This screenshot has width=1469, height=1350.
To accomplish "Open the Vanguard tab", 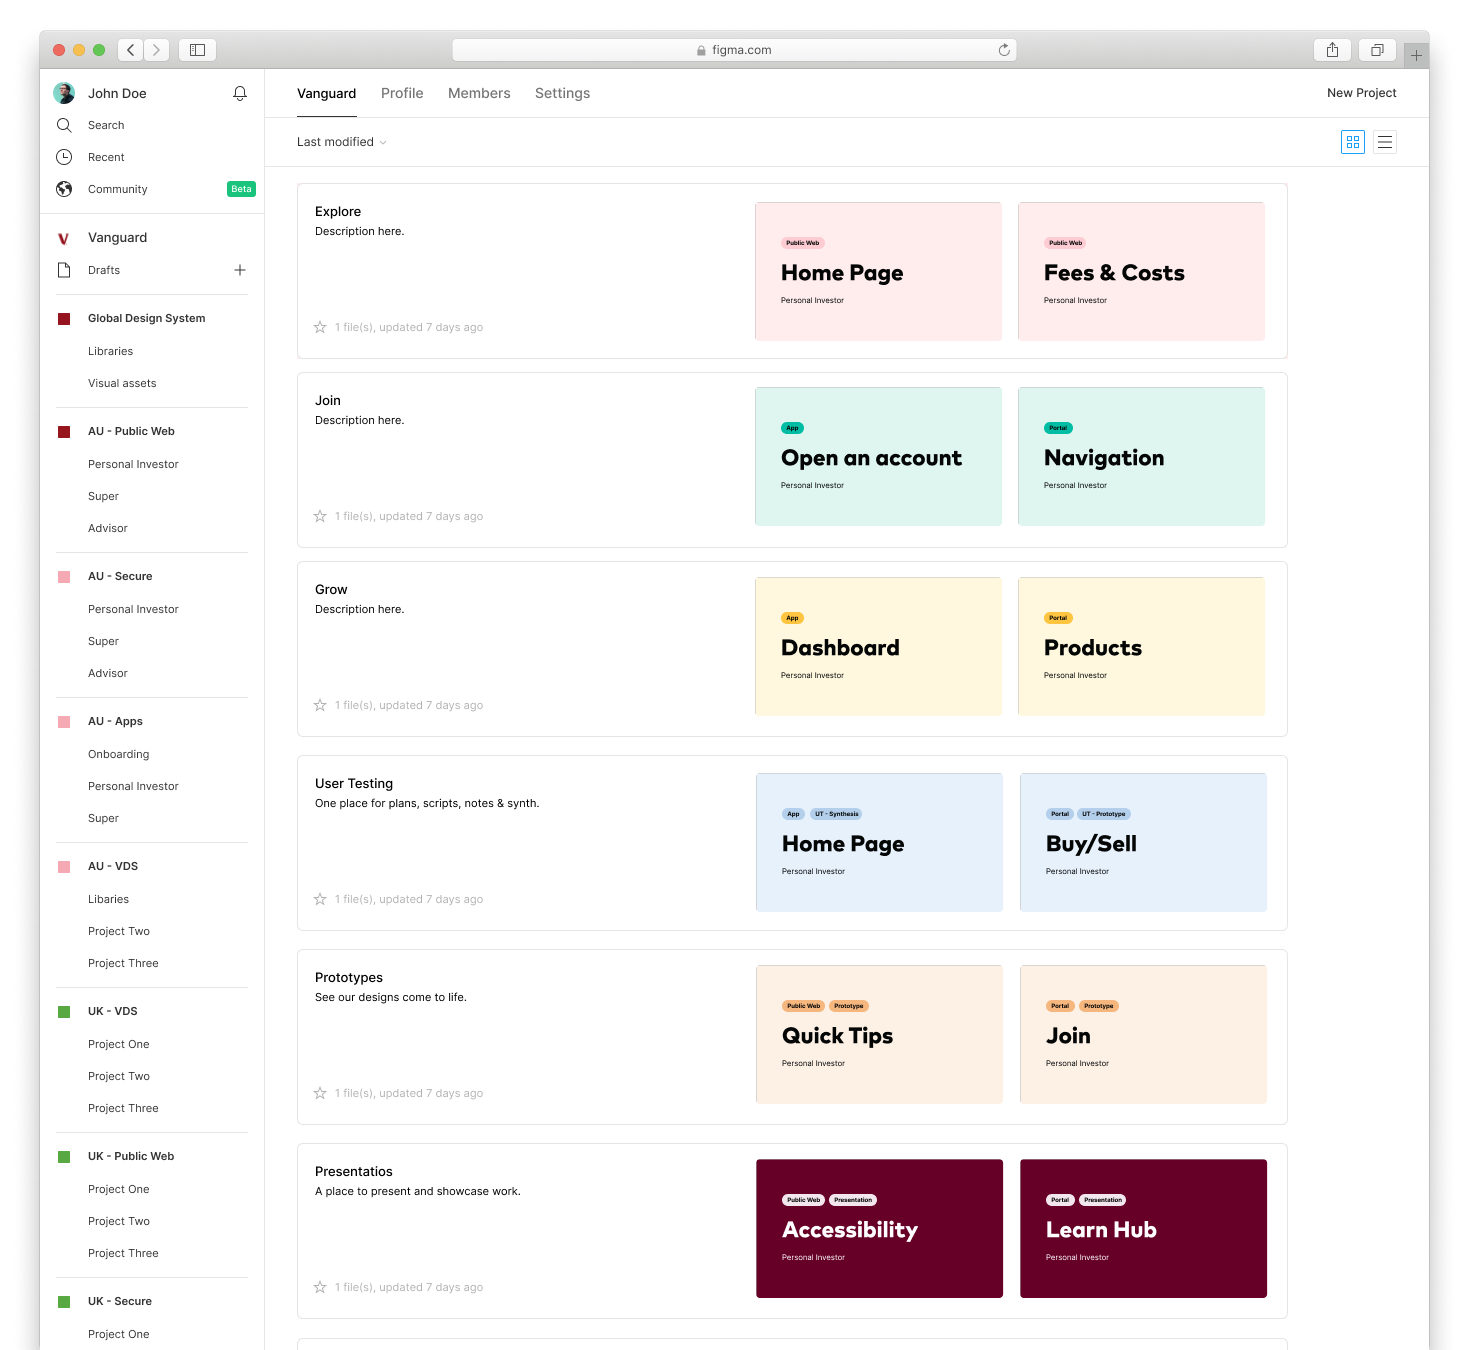I will coord(327,93).
